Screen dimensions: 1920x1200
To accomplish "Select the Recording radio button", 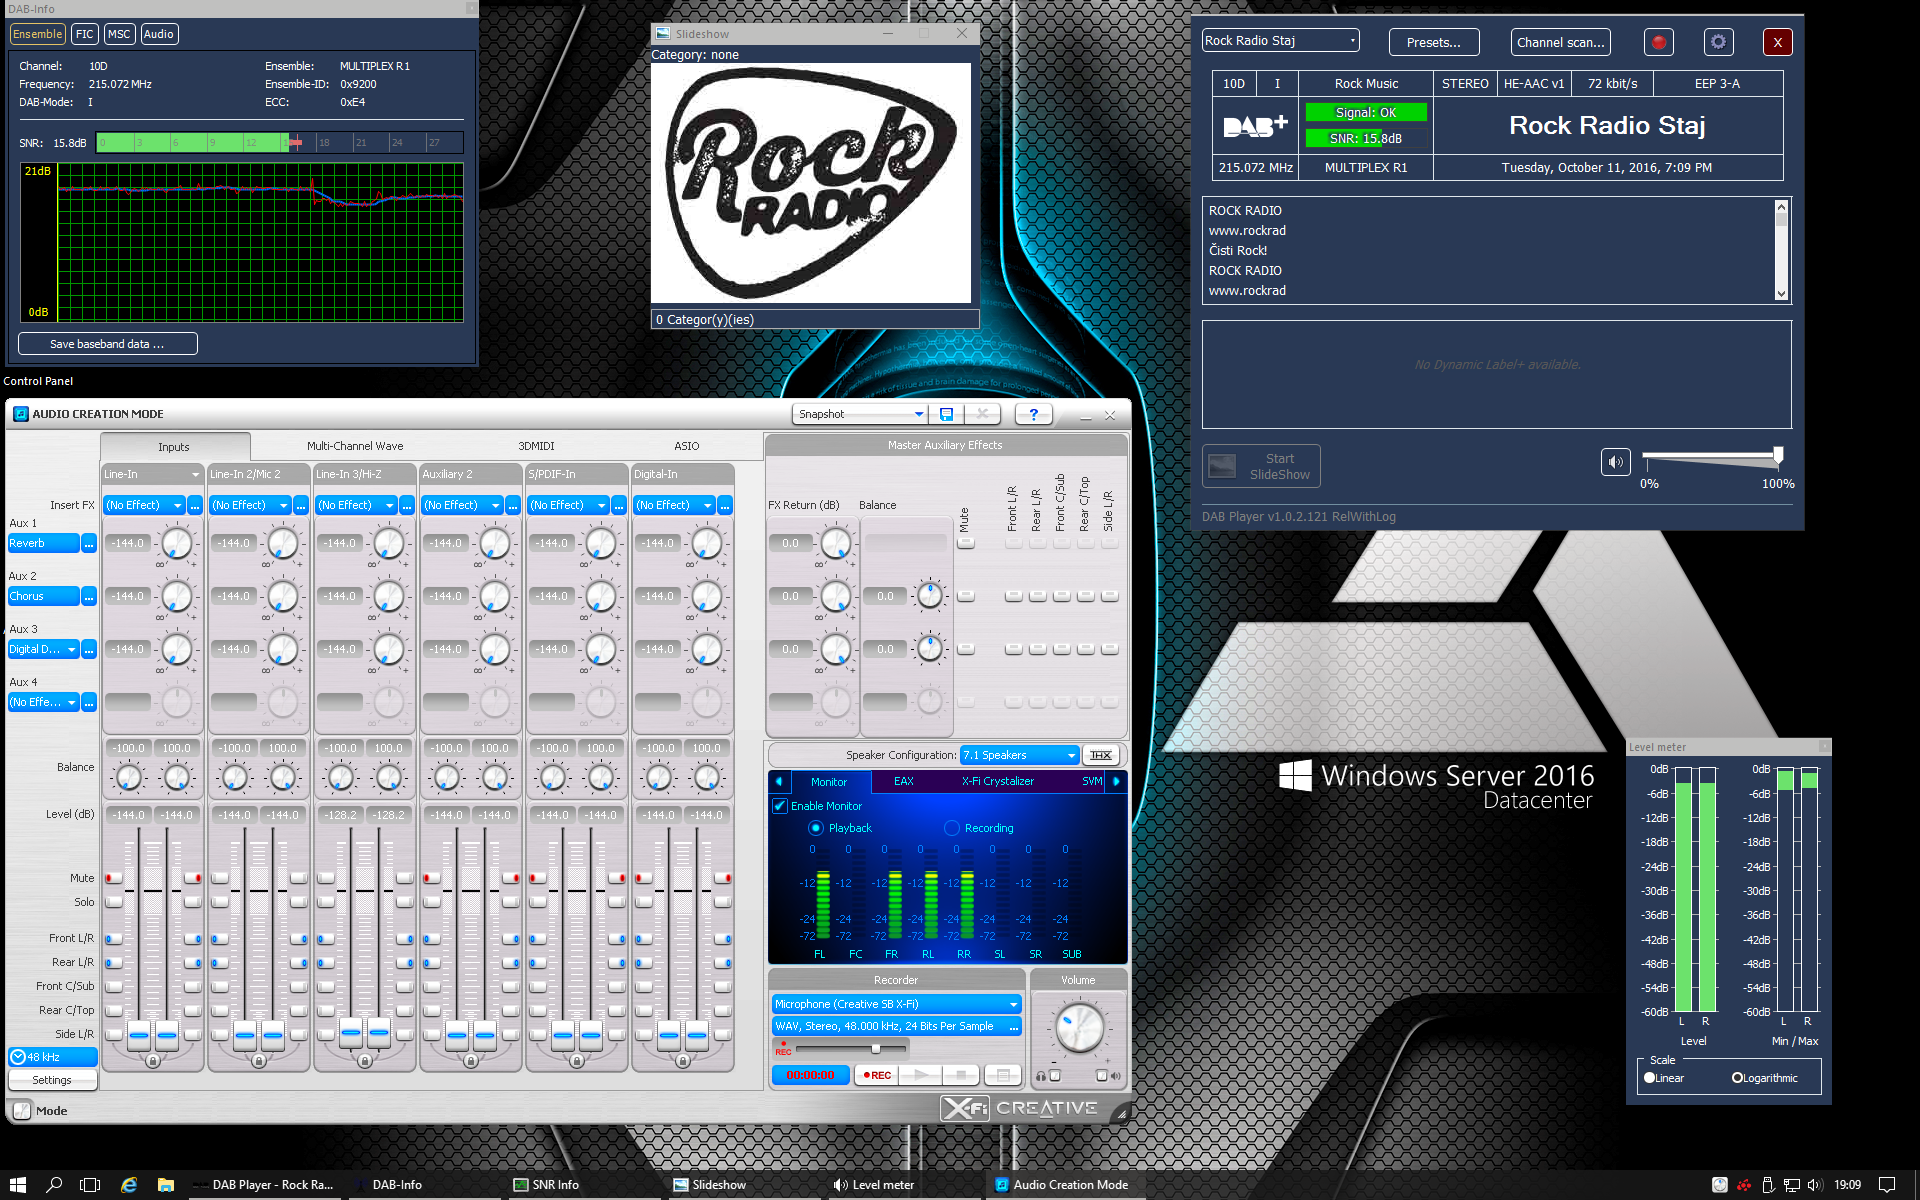I will (x=952, y=828).
